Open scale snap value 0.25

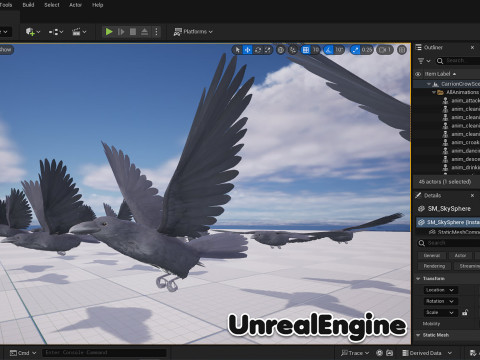367,50
